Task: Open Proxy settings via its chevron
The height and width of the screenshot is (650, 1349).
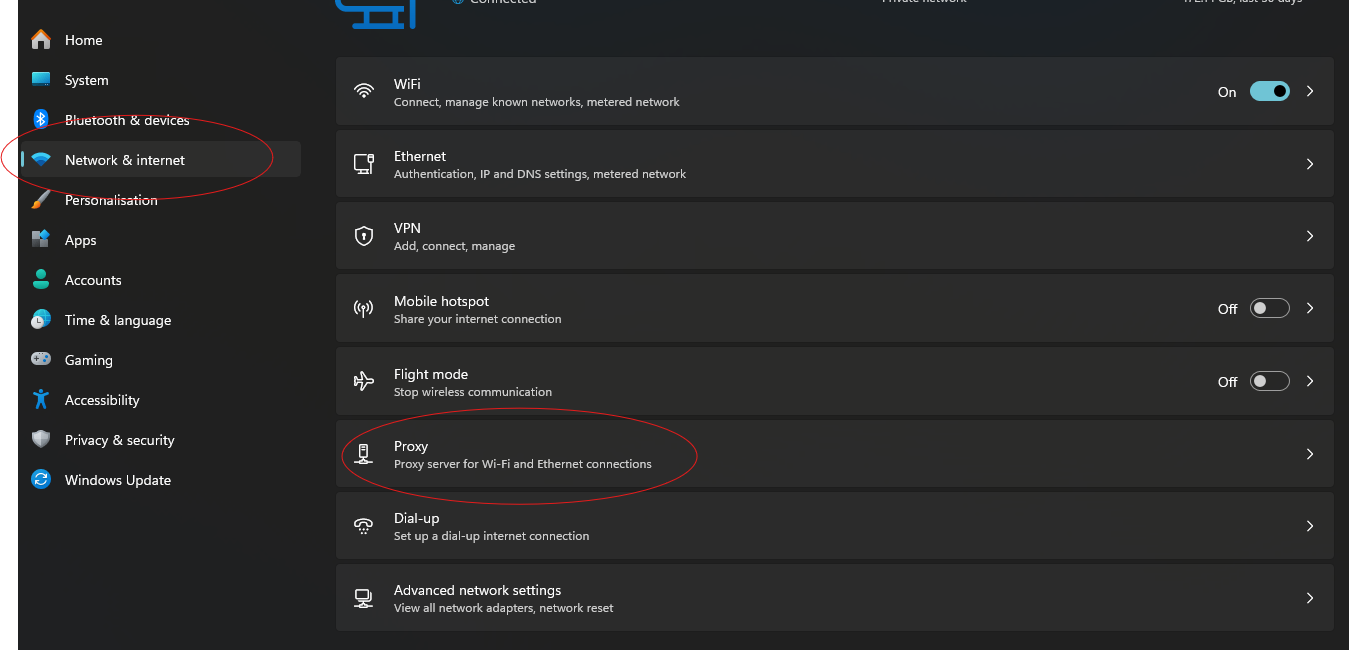Action: pyautogui.click(x=1310, y=454)
